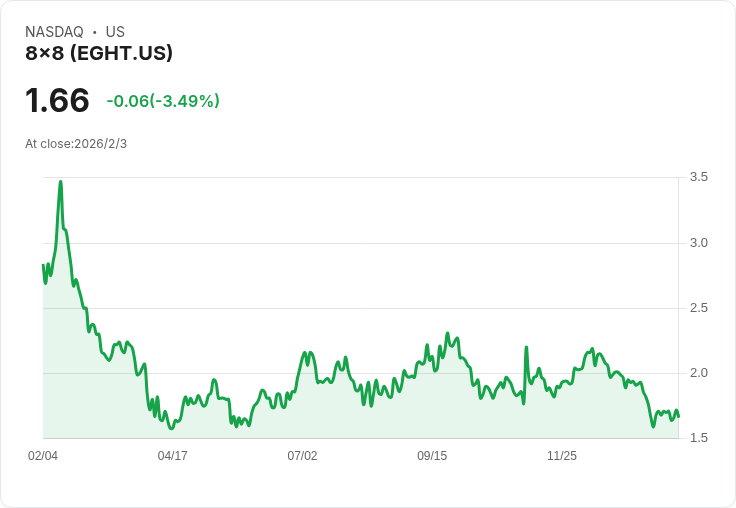Select the 2.0 y-axis label
The width and height of the screenshot is (736, 508).
coord(699,373)
